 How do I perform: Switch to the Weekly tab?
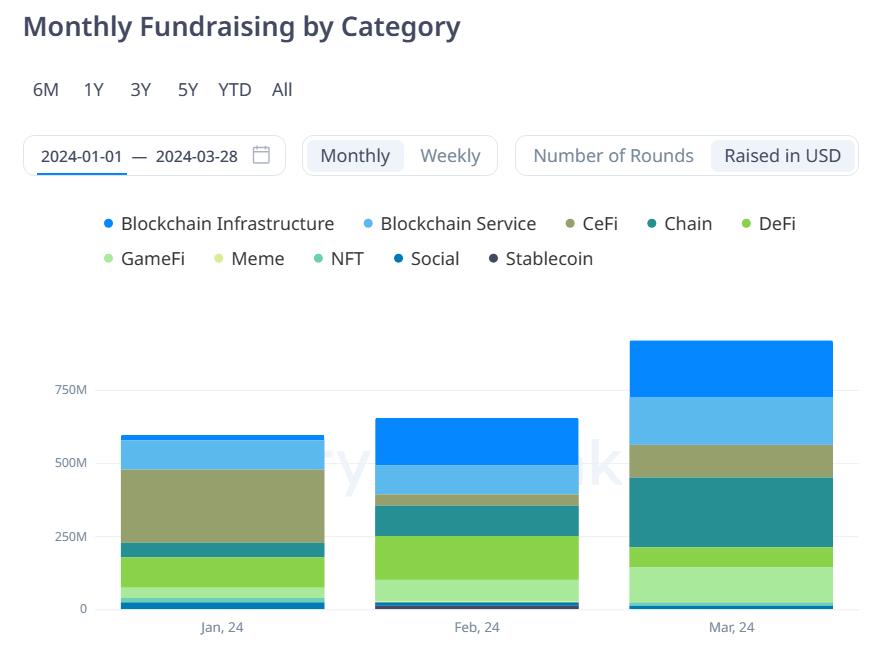tap(451, 155)
